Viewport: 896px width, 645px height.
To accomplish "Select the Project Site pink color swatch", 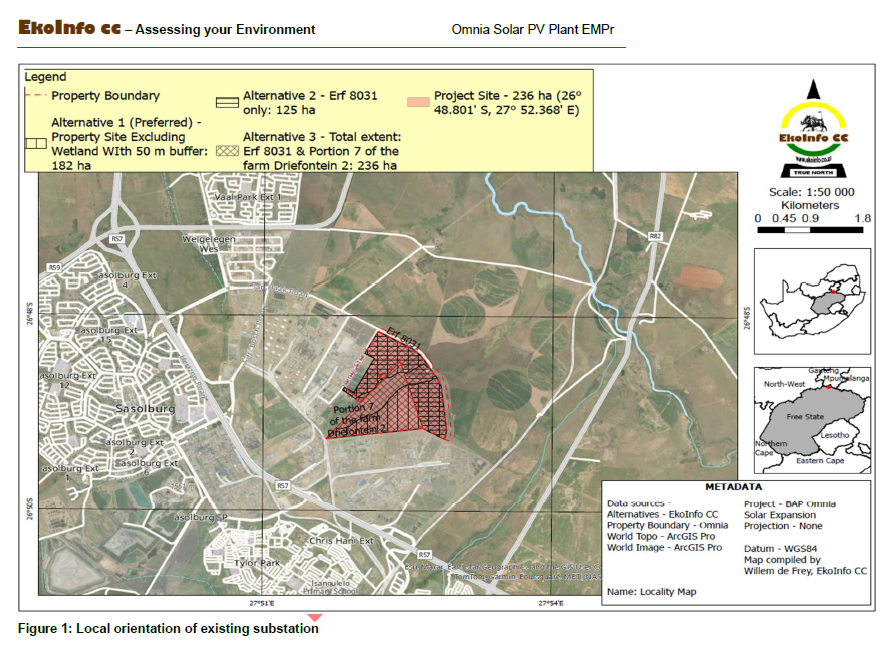I will click(418, 102).
